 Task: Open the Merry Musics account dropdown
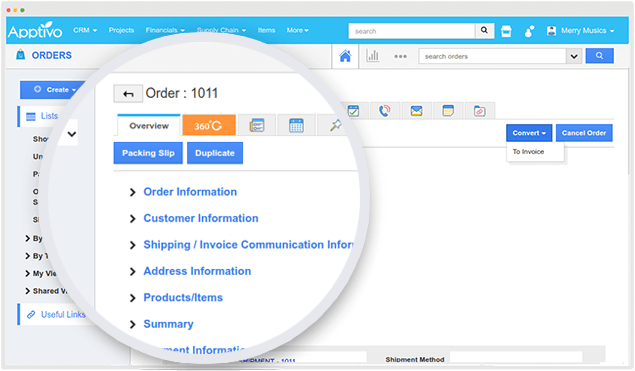point(580,31)
